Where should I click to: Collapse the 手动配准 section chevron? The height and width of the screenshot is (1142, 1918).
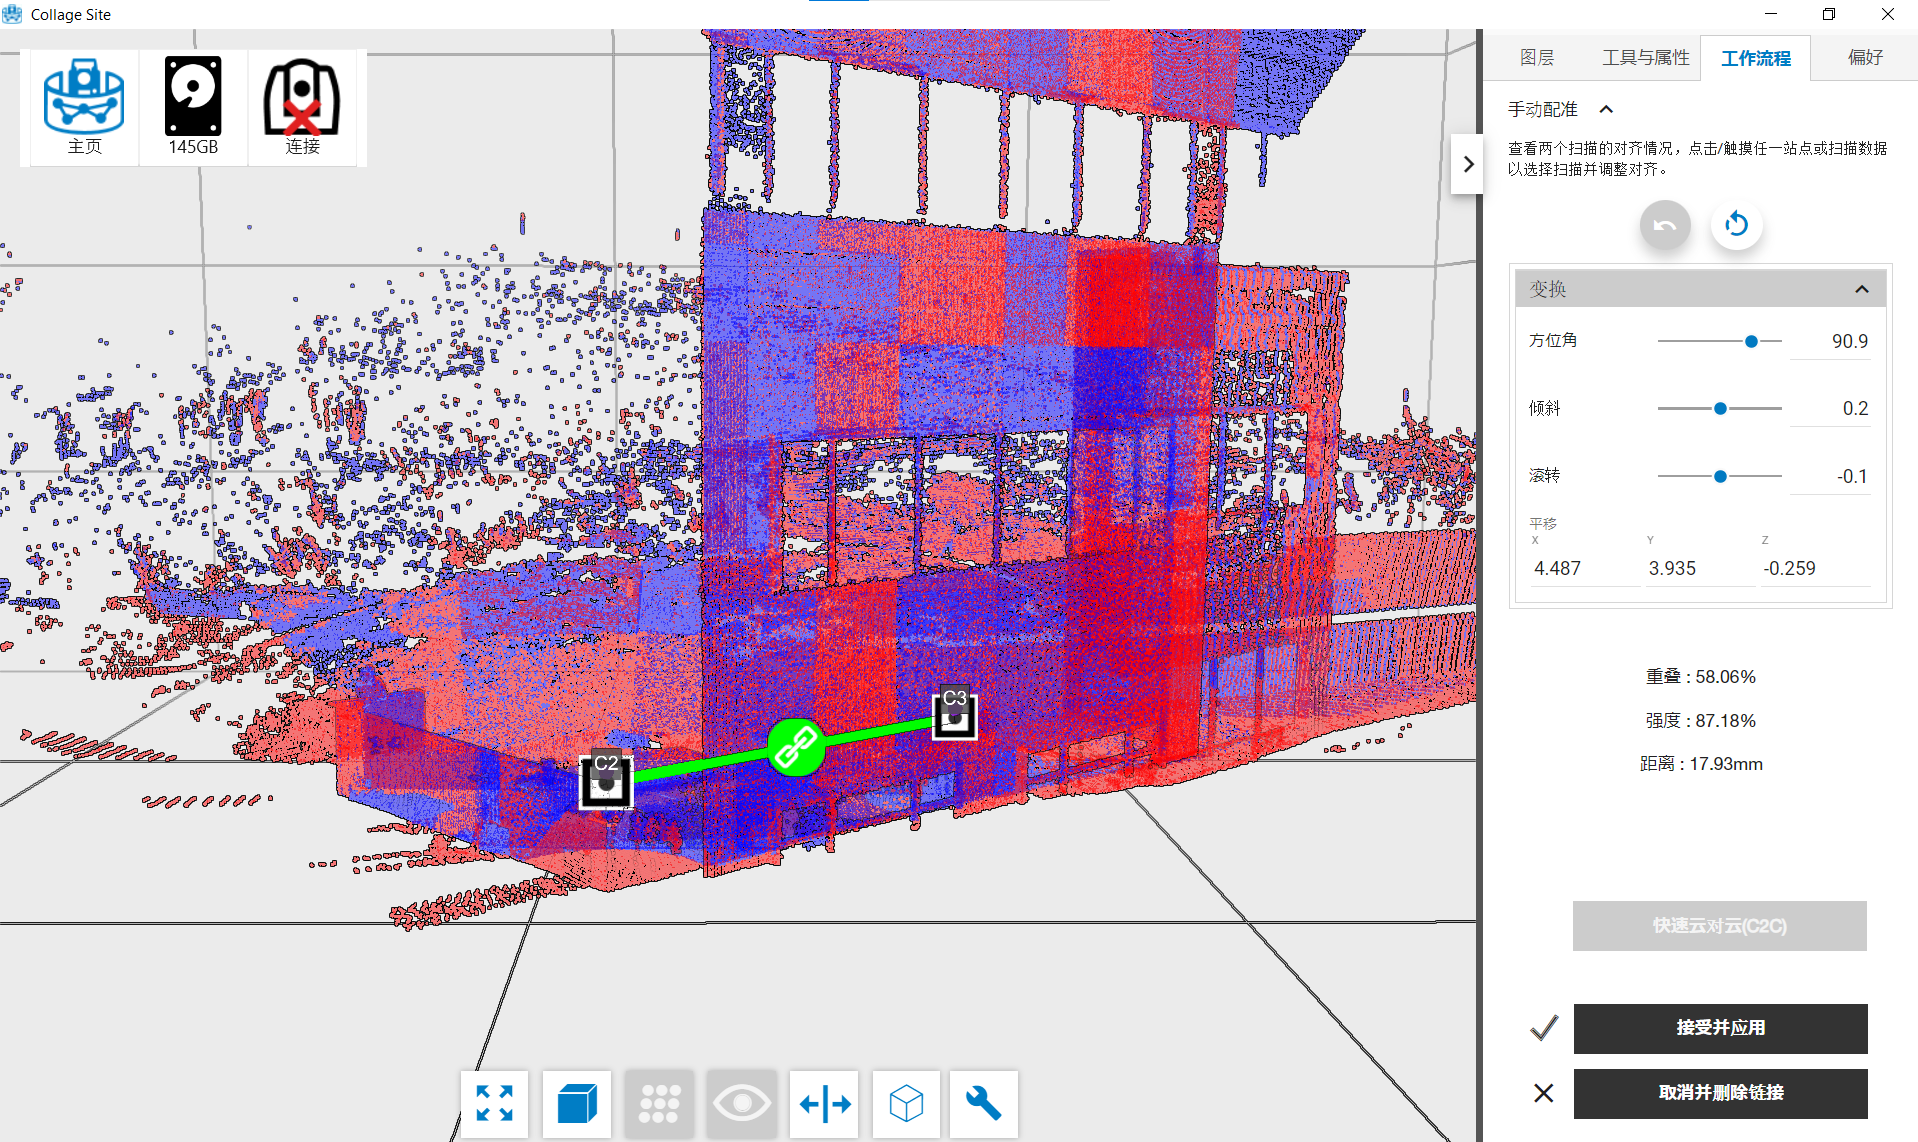pyautogui.click(x=1606, y=109)
